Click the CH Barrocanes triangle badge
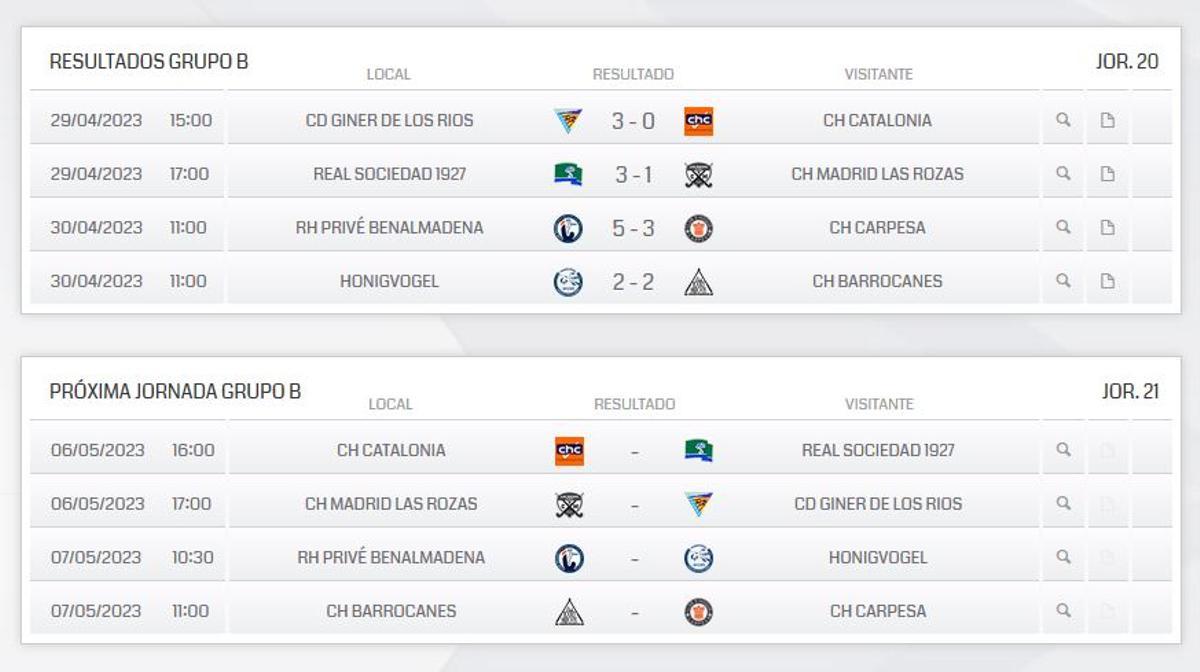The image size is (1200, 672). click(699, 281)
